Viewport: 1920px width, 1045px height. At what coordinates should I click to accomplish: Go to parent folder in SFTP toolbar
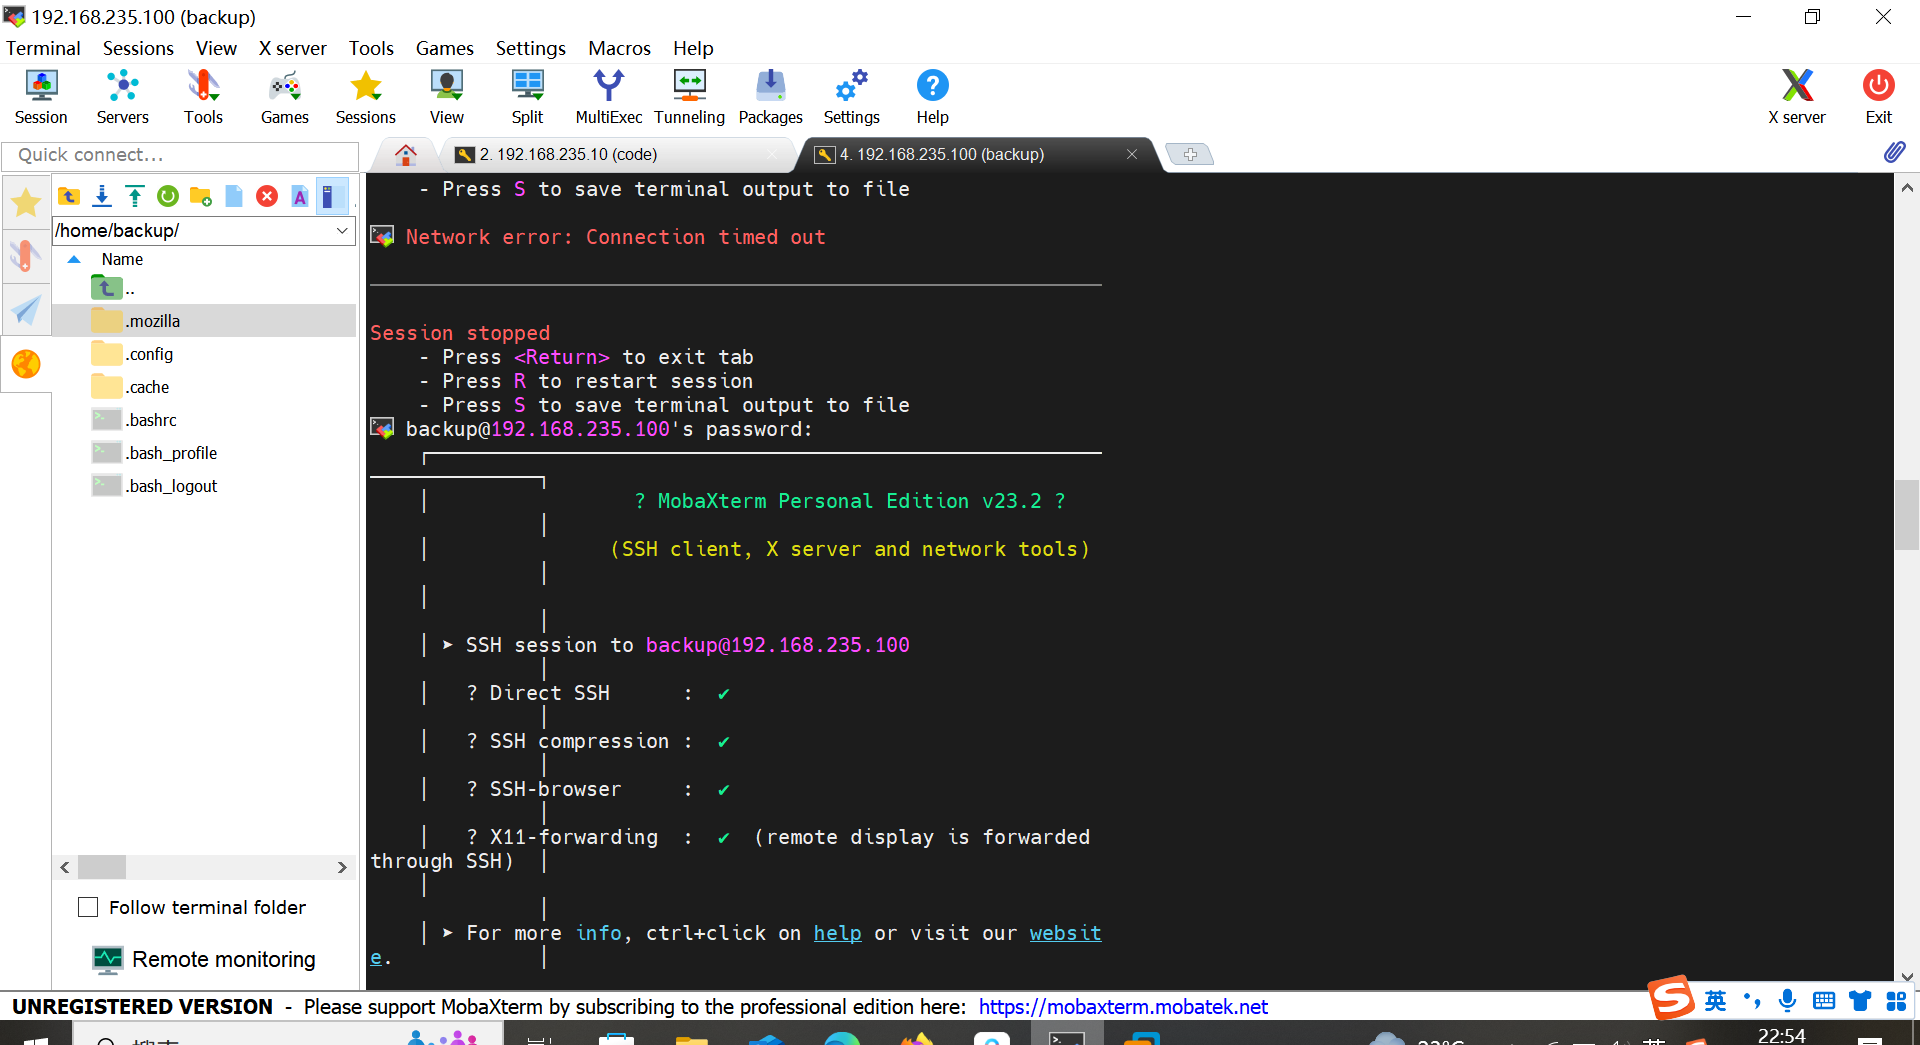[x=69, y=196]
